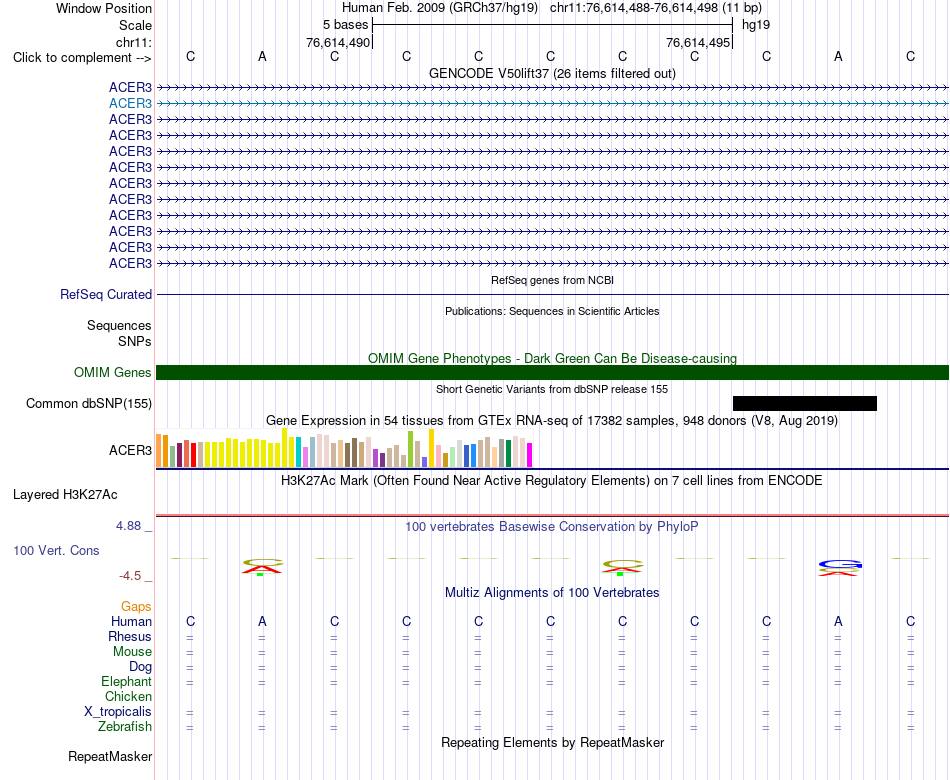Click the Layered H3K27Ac label
The image size is (950, 780).
coord(65,495)
